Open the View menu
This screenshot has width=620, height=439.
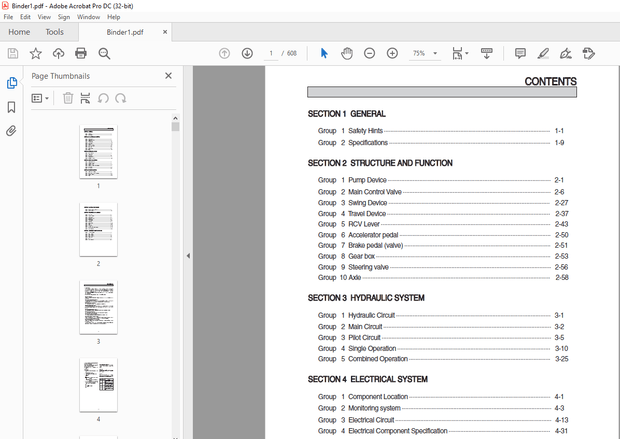44,17
